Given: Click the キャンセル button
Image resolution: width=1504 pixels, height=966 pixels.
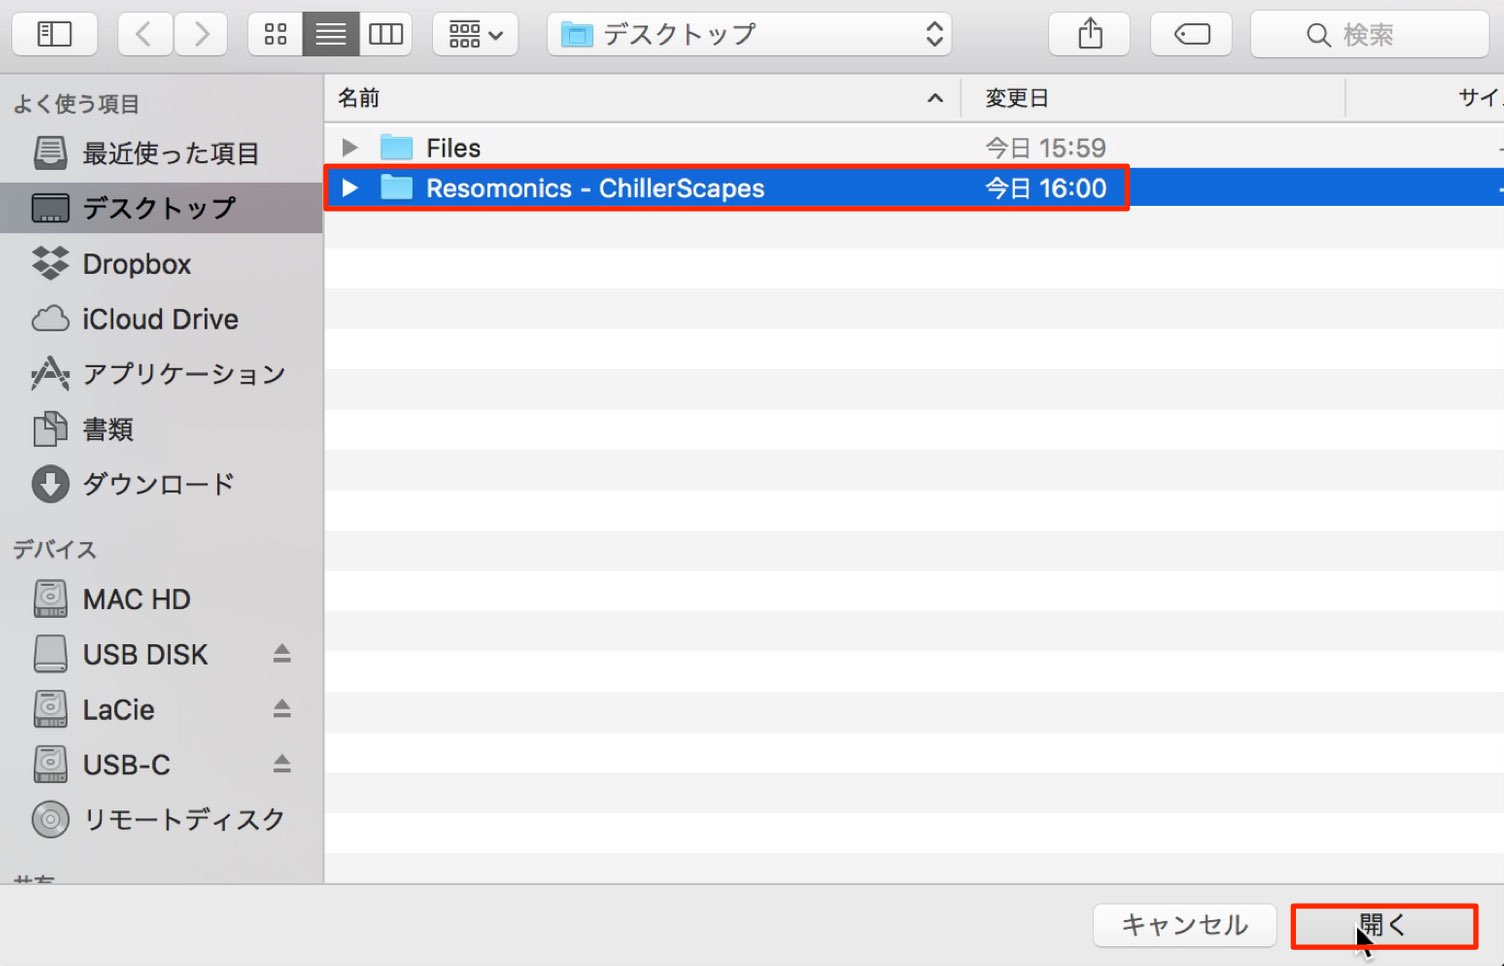Looking at the screenshot, I should point(1184,925).
